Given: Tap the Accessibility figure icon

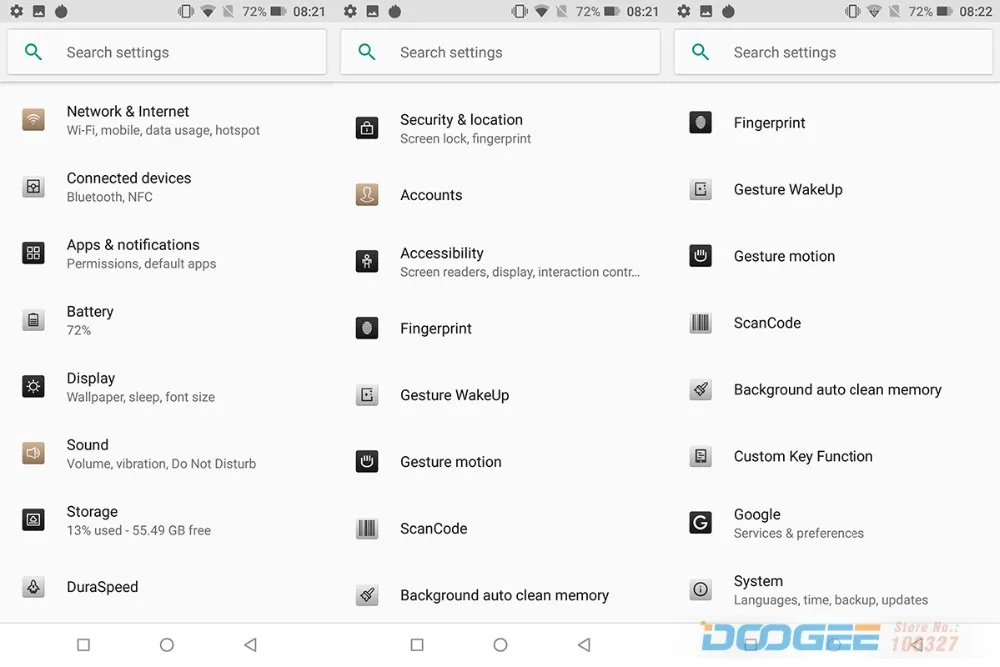Looking at the screenshot, I should coord(367,261).
